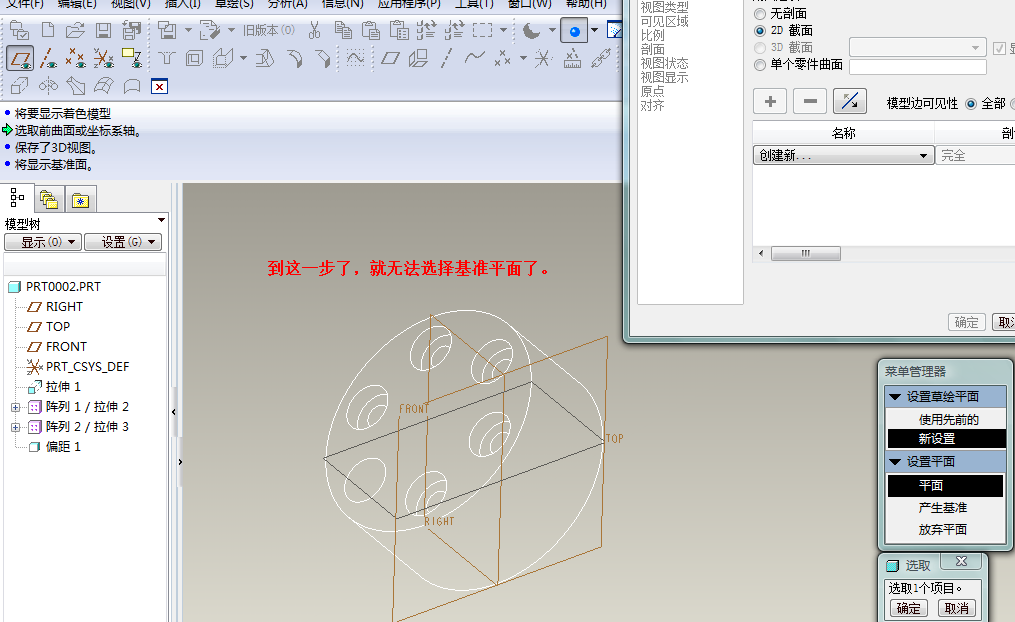Select 放弃平面 in menu manager
Image resolution: width=1015 pixels, height=622 pixels.
click(x=944, y=529)
